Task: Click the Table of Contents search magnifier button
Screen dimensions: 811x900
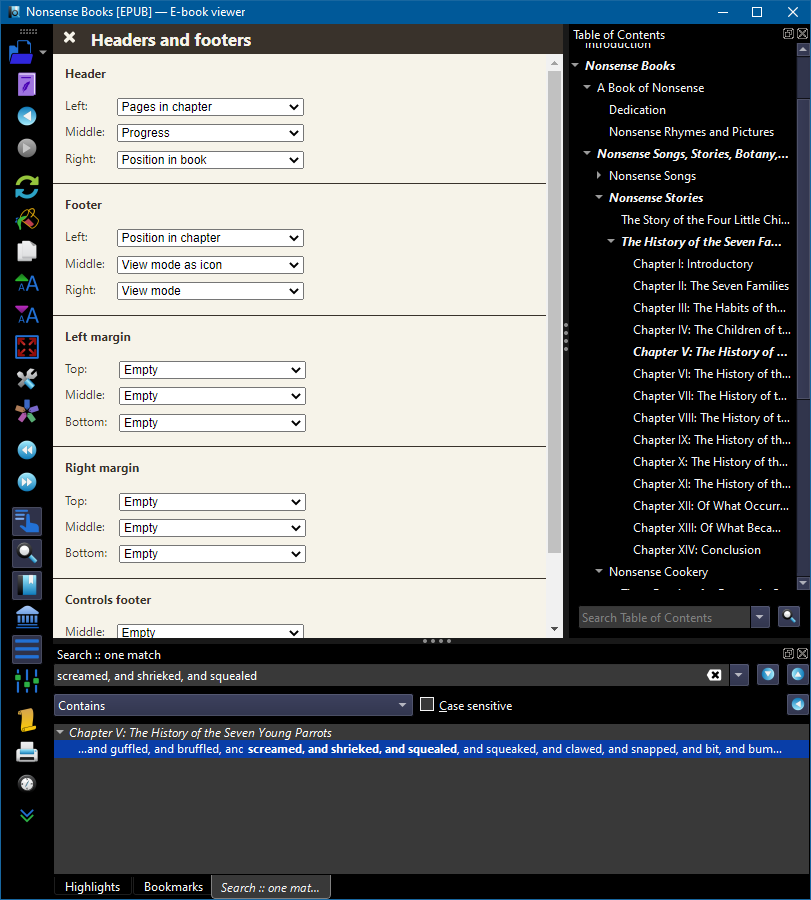Action: click(789, 617)
